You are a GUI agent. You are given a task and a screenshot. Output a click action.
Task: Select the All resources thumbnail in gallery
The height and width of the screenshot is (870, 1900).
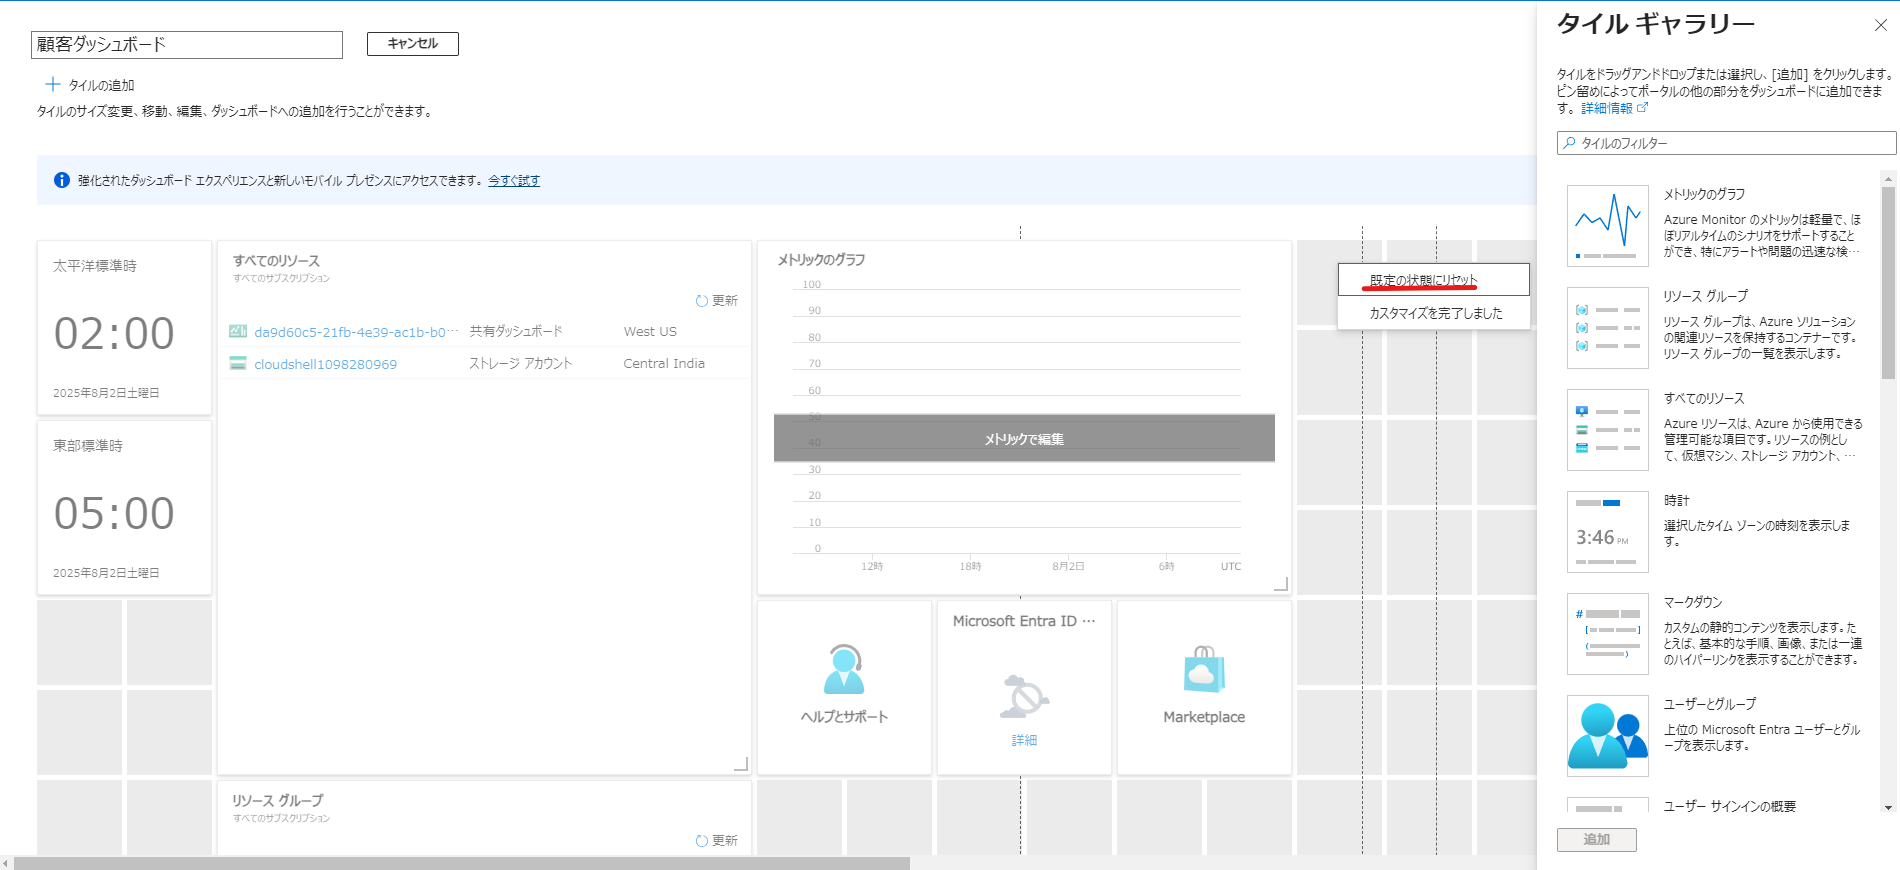(1608, 430)
